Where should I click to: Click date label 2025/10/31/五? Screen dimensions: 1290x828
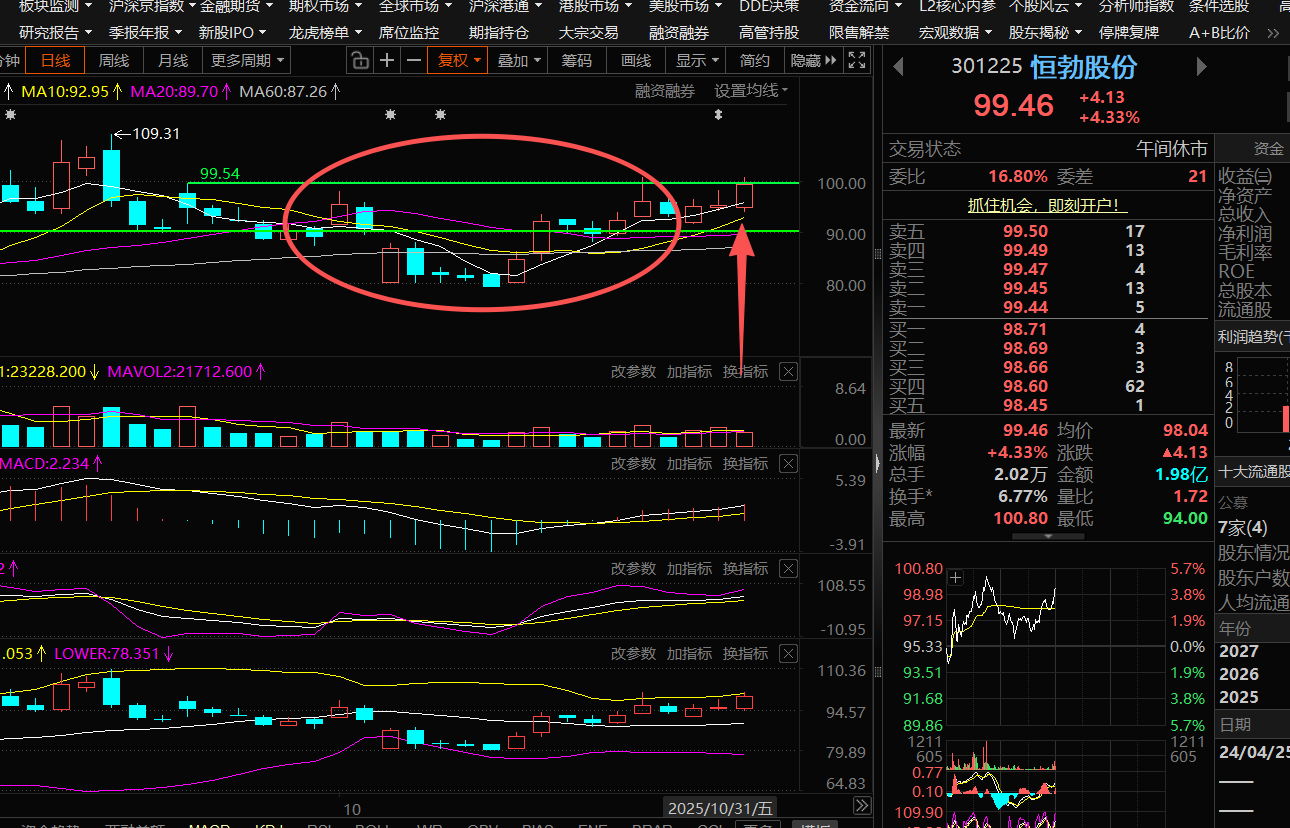tap(720, 808)
